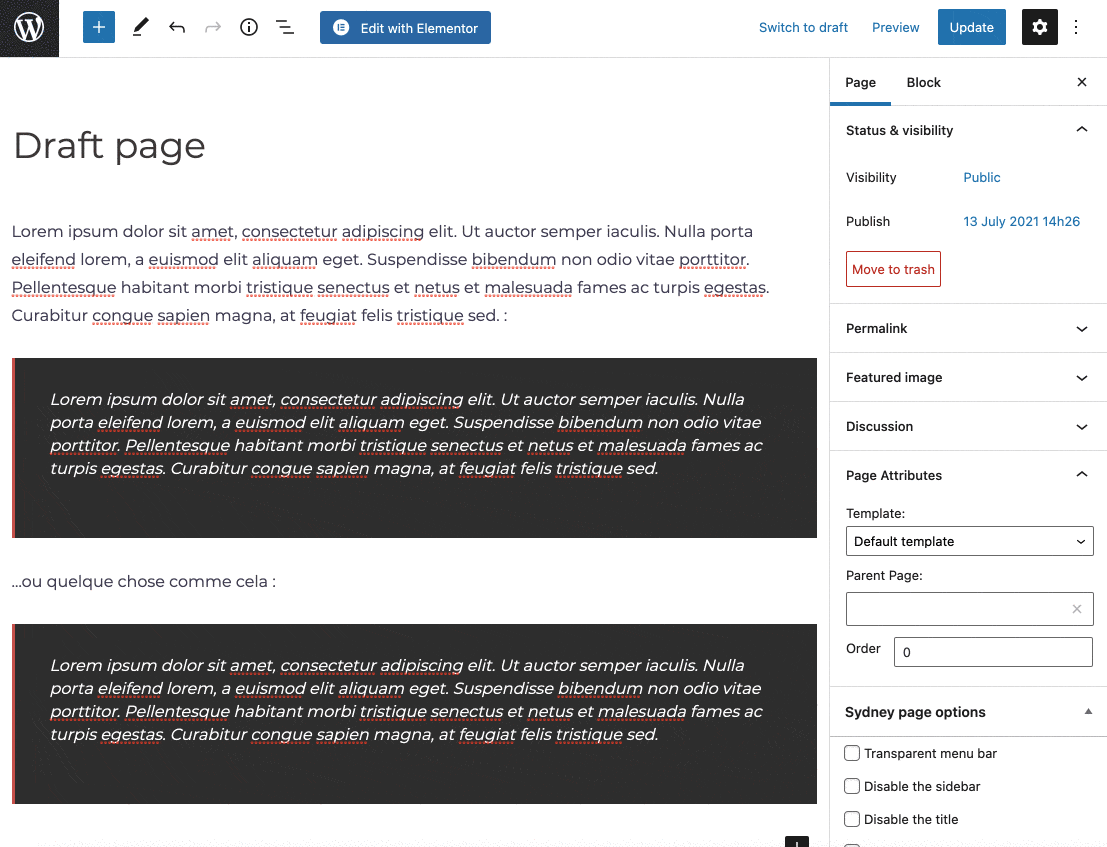1107x847 pixels.
Task: Expand the Featured image section
Action: click(x=967, y=377)
